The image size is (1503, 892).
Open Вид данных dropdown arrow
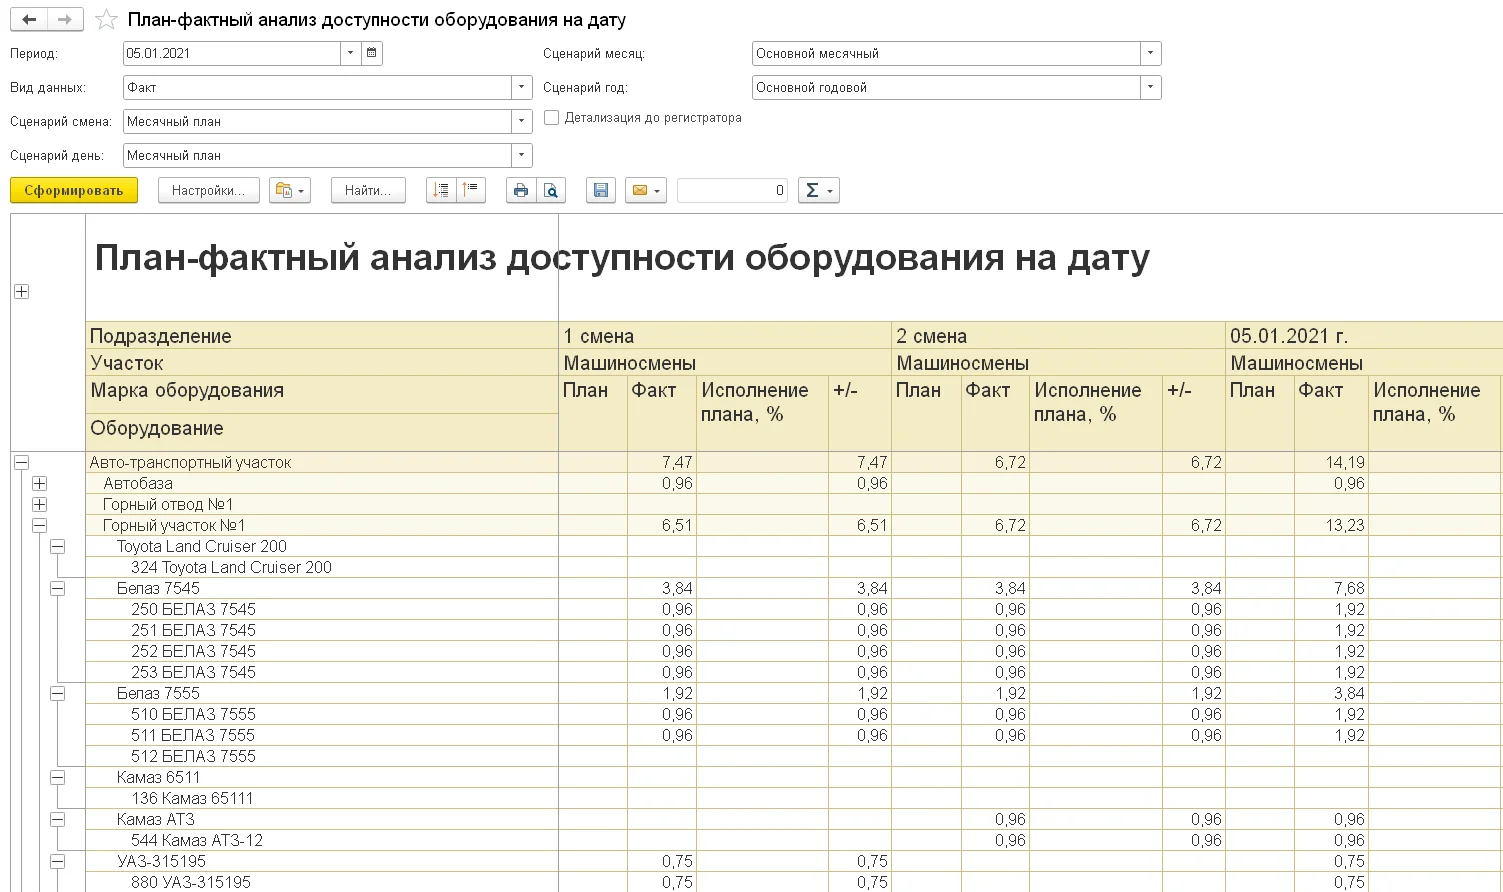click(x=521, y=87)
